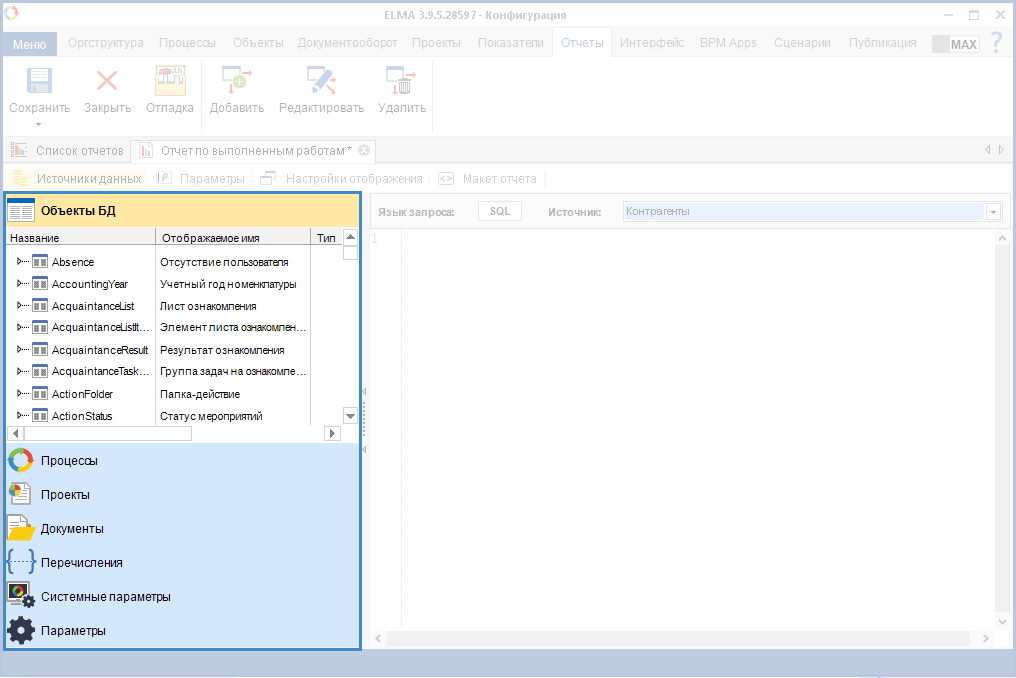Switch to the Процессы ribbon tab
The image size is (1016, 678).
click(187, 43)
